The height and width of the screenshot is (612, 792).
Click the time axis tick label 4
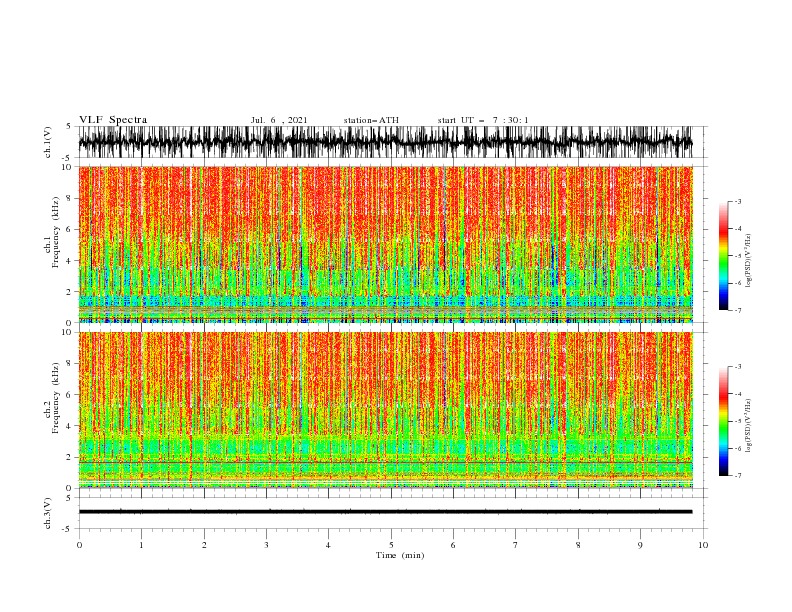[328, 545]
